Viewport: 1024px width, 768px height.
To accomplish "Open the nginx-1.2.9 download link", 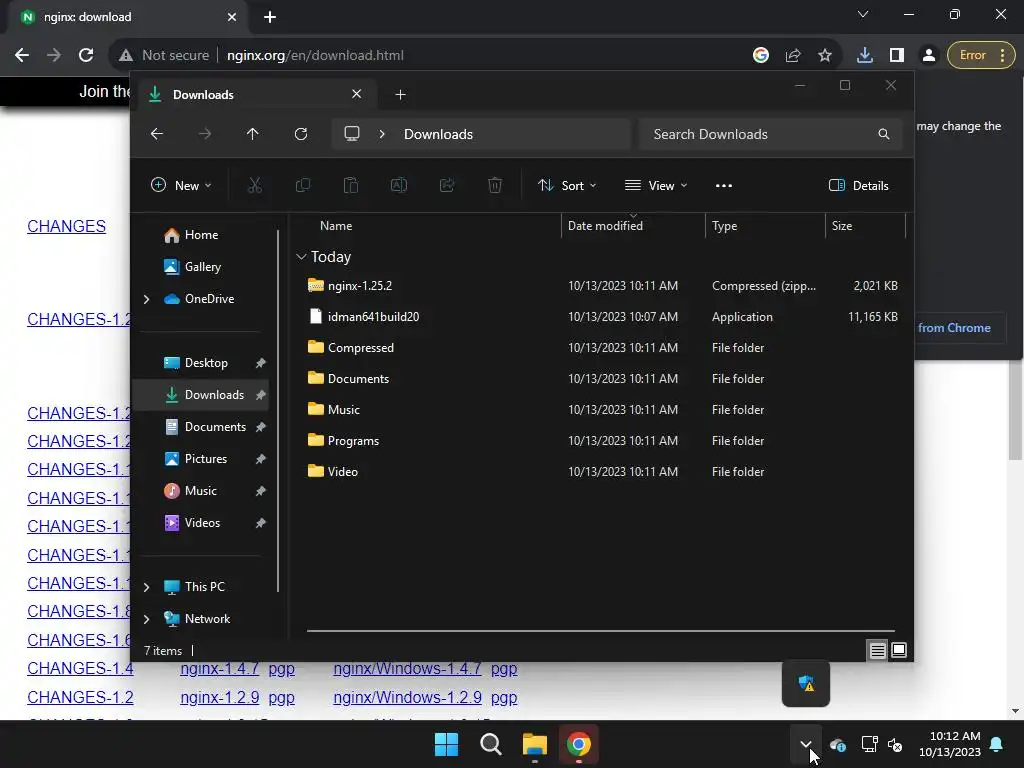I will click(x=219, y=697).
